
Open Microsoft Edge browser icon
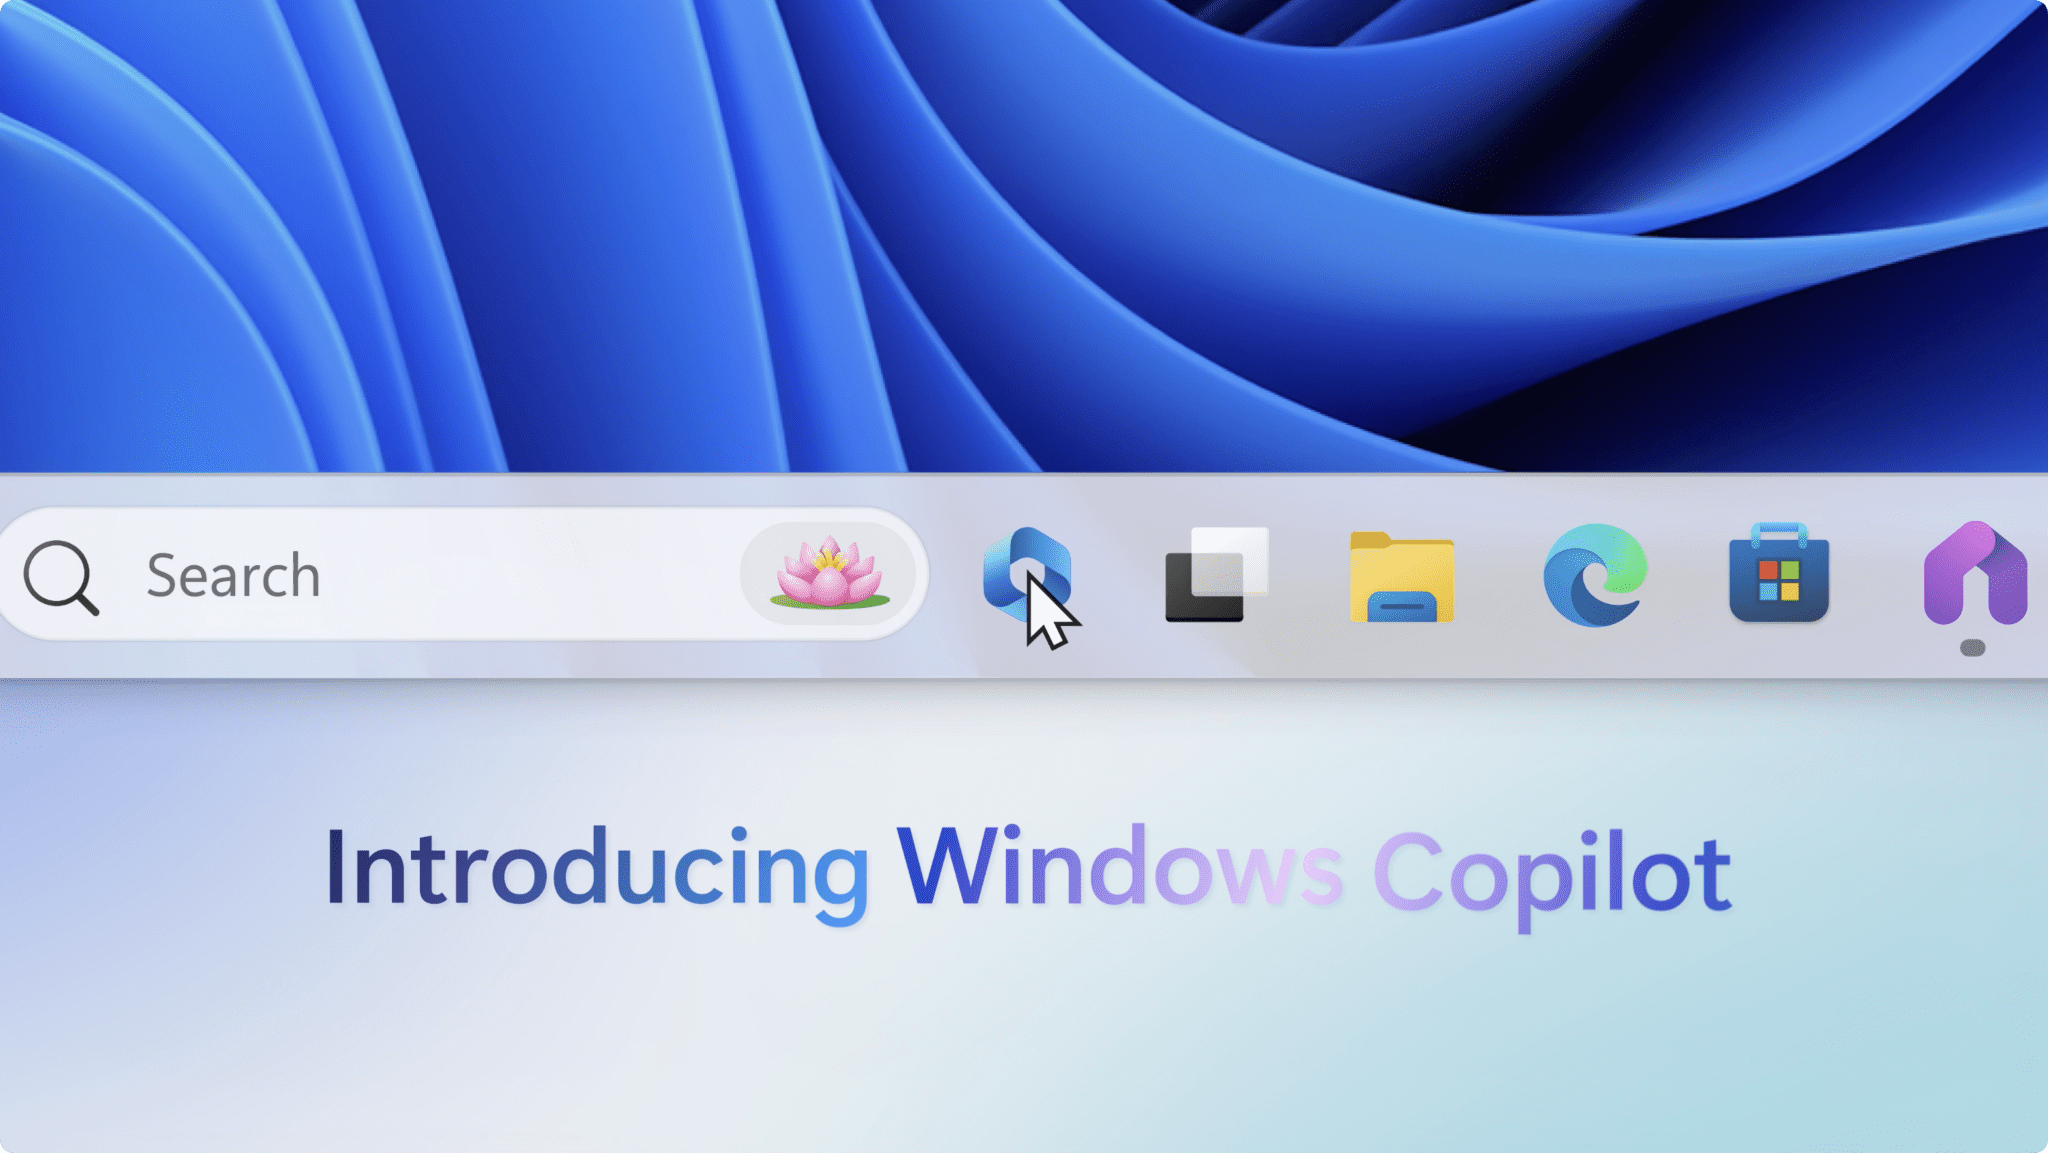coord(1595,575)
